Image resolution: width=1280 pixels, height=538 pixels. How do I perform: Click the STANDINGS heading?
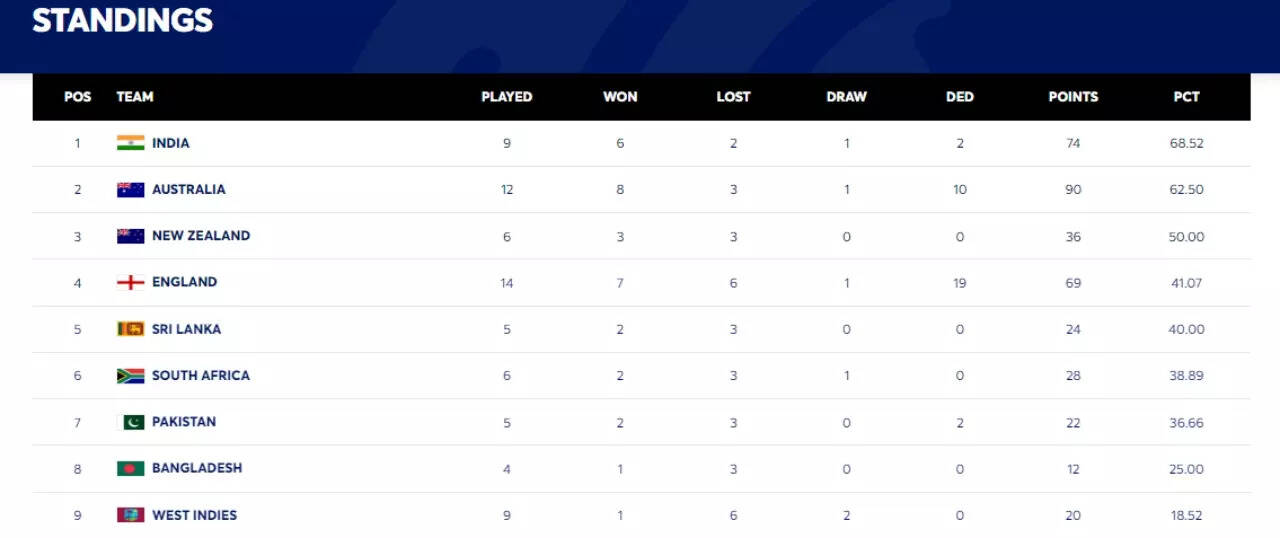pyautogui.click(x=123, y=21)
